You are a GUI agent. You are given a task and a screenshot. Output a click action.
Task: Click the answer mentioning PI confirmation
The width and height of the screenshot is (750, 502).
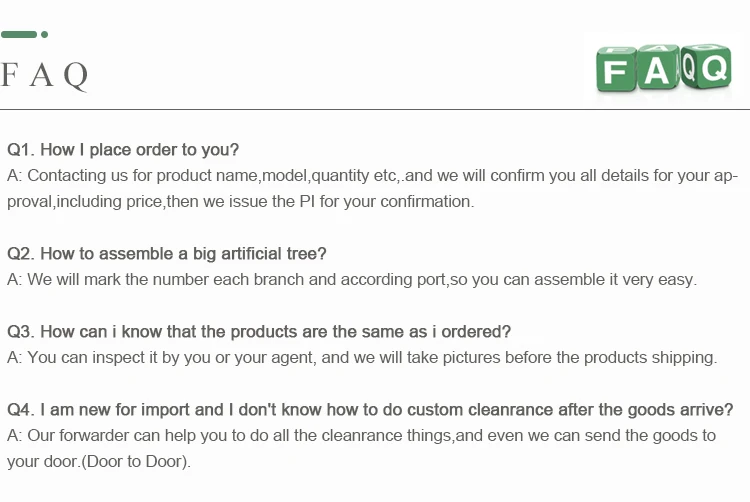coord(373,188)
